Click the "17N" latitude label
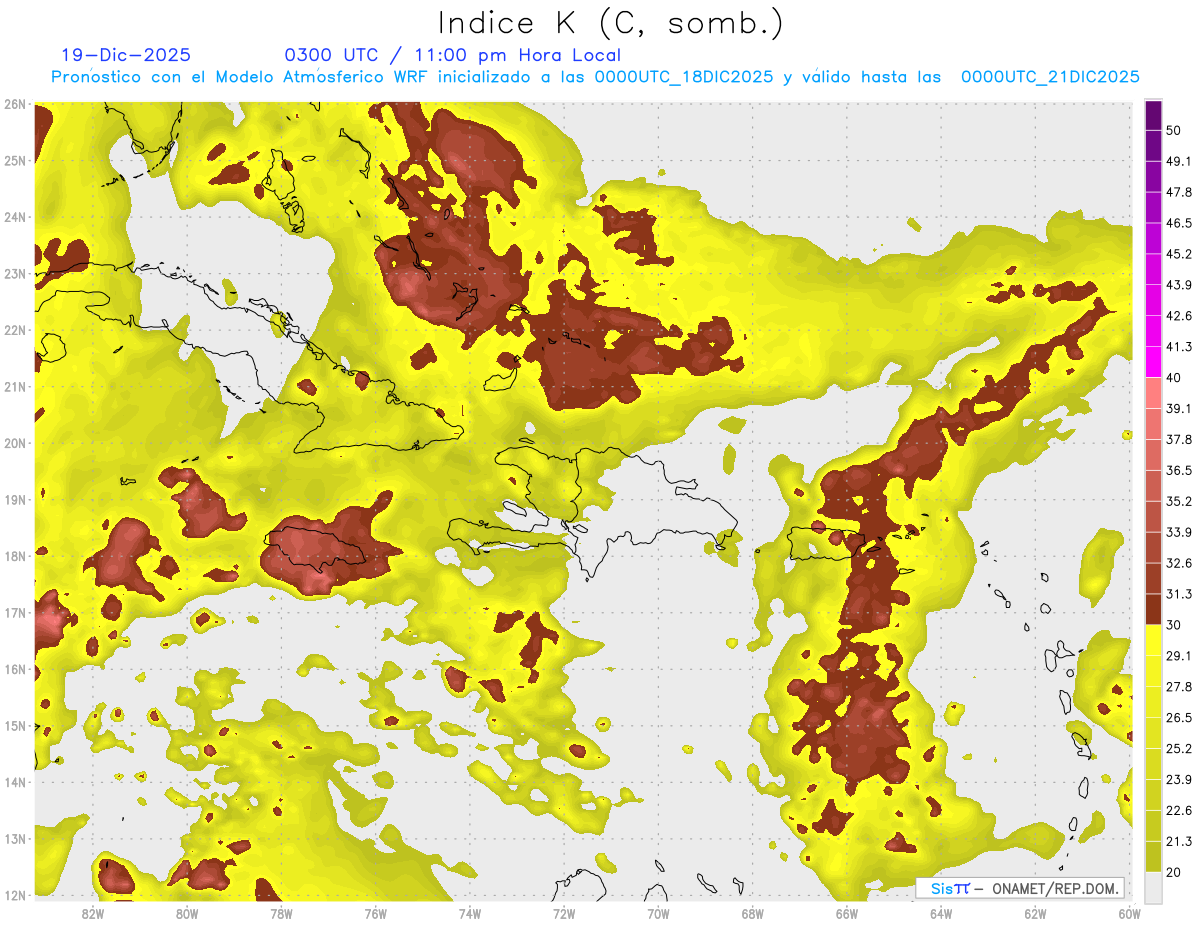The width and height of the screenshot is (1200, 927). click(14, 613)
